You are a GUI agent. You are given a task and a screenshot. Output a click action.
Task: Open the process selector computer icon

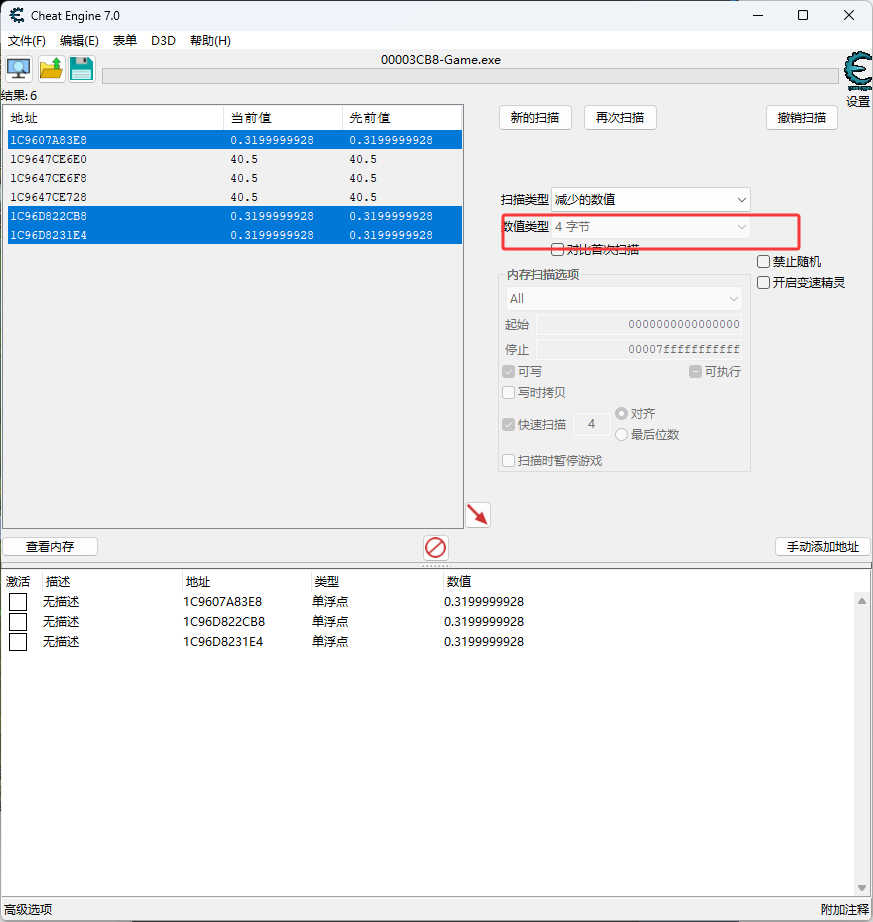pos(19,69)
